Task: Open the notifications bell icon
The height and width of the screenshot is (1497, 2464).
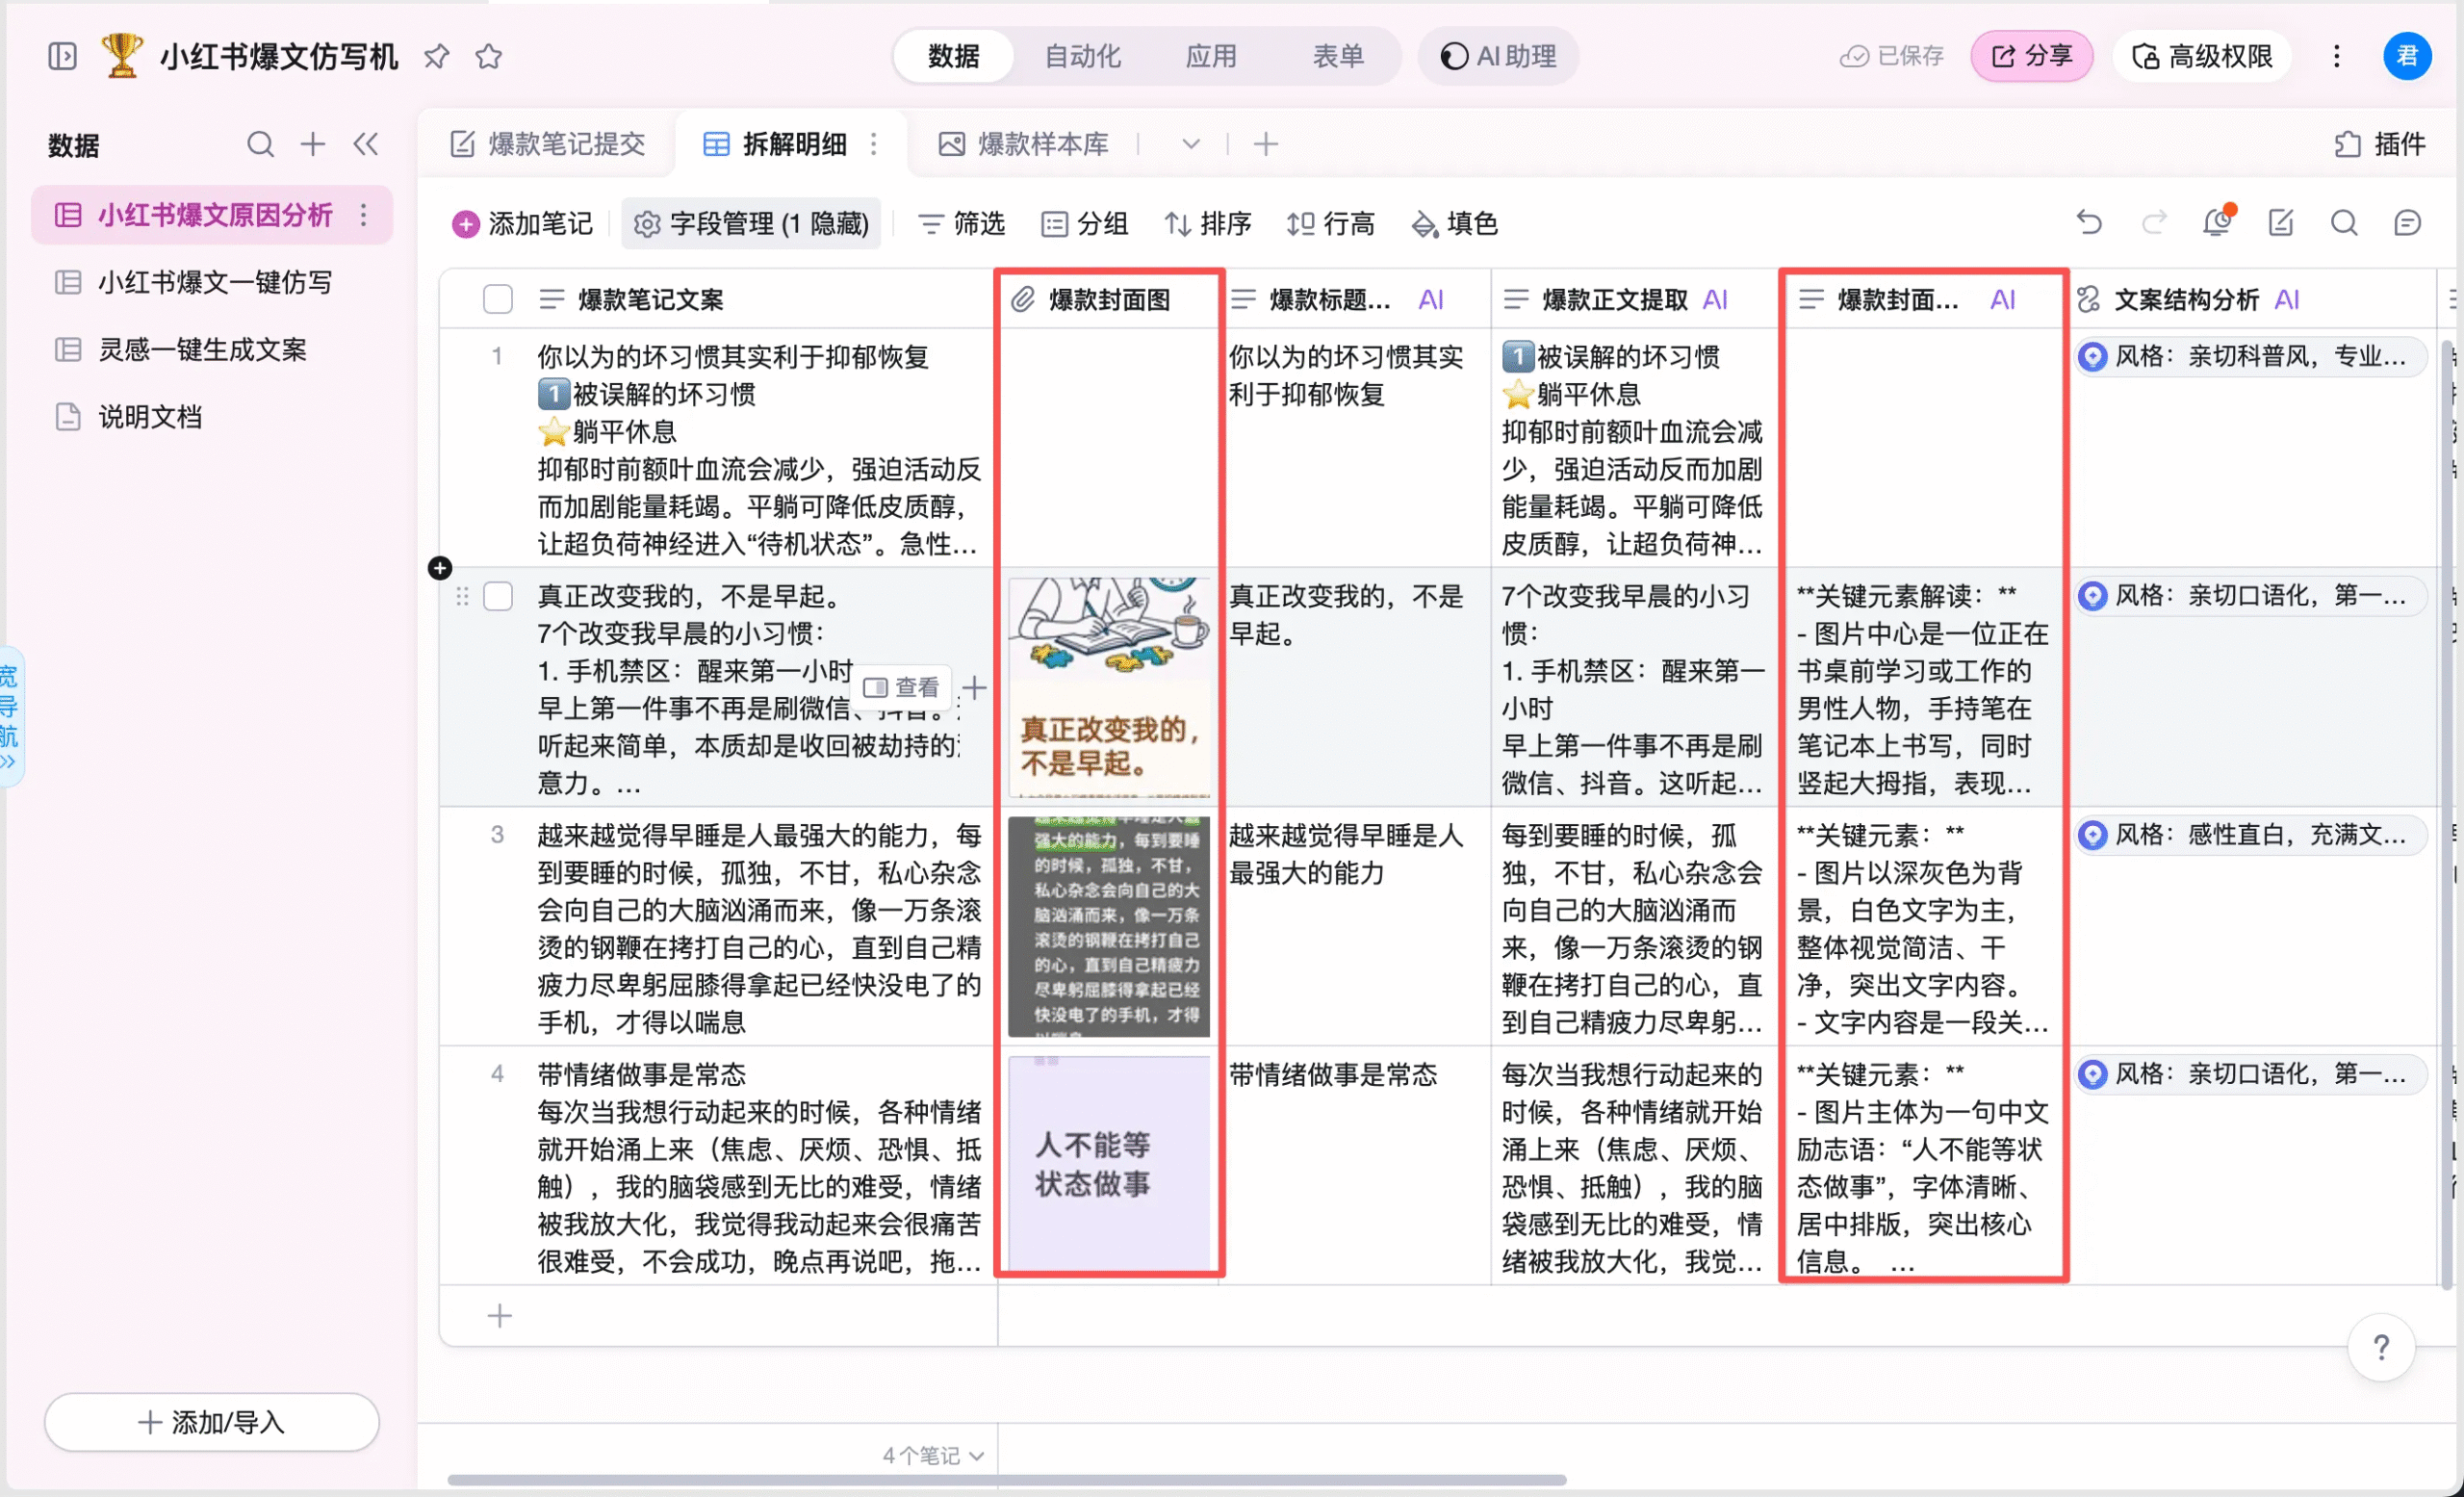Action: coord(2217,222)
